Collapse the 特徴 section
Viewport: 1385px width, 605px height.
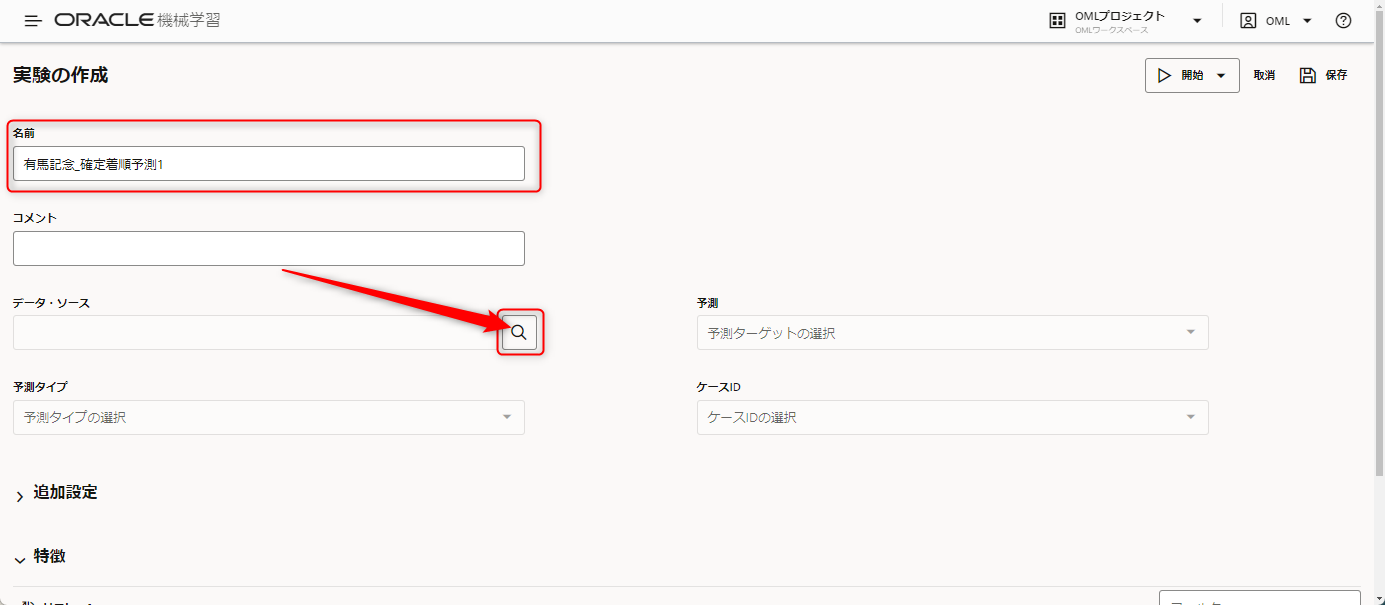coord(20,560)
